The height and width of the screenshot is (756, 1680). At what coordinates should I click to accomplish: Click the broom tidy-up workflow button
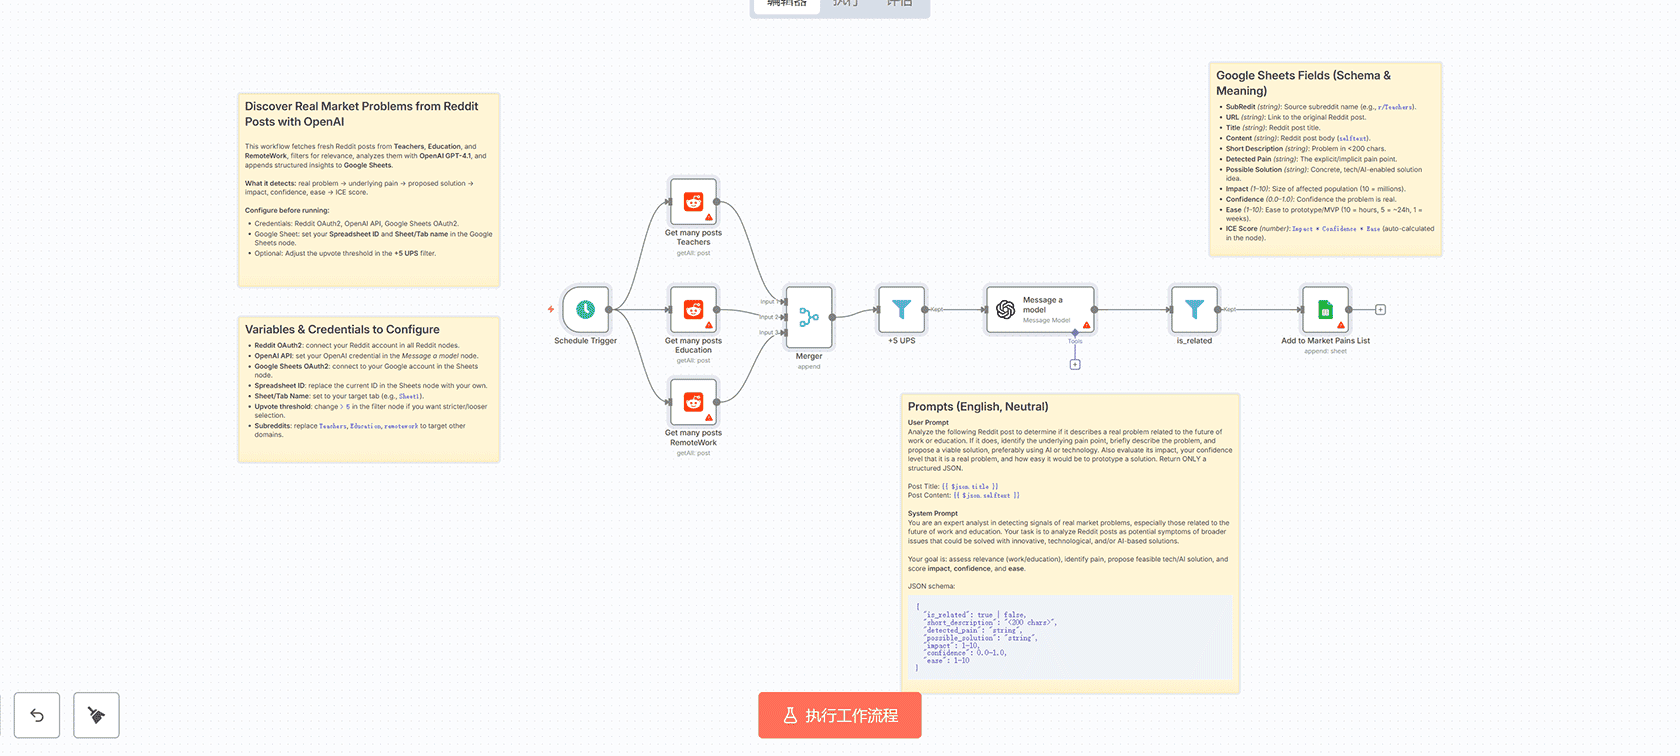pyautogui.click(x=96, y=715)
